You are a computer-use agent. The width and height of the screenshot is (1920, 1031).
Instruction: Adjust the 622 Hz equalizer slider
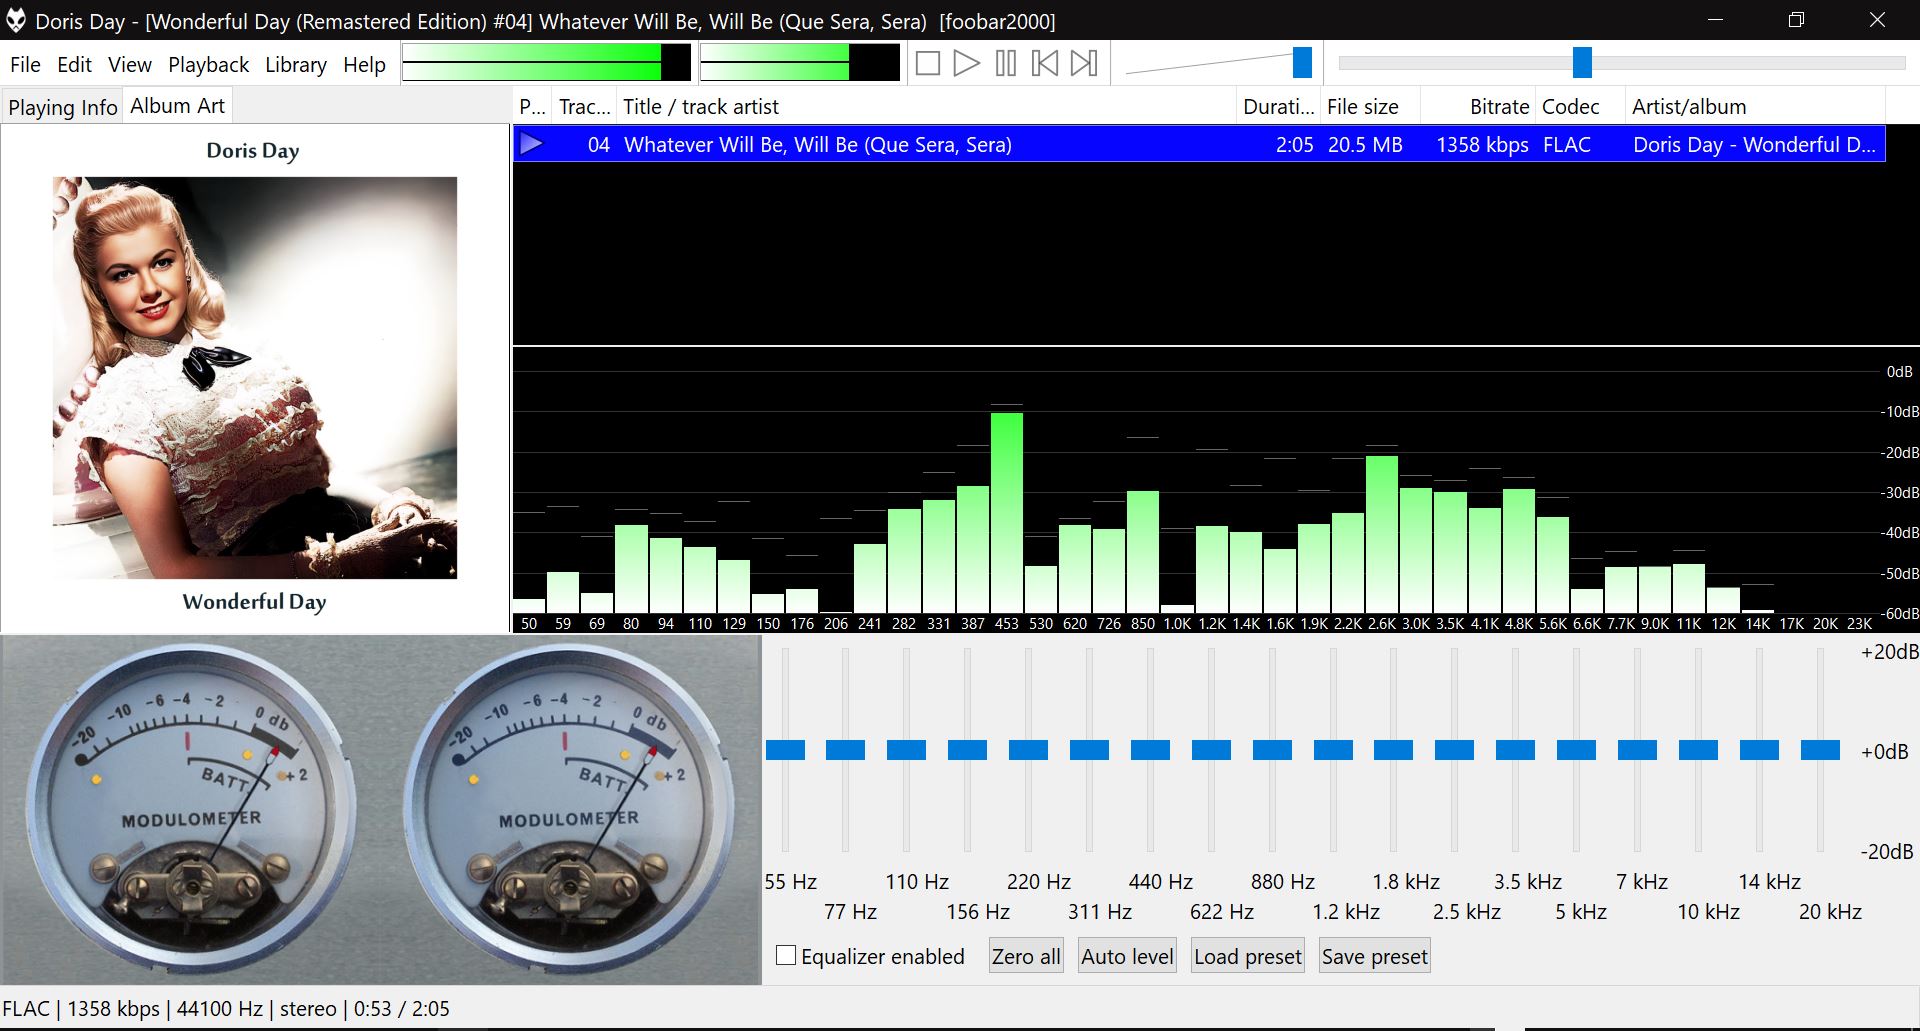(1211, 750)
